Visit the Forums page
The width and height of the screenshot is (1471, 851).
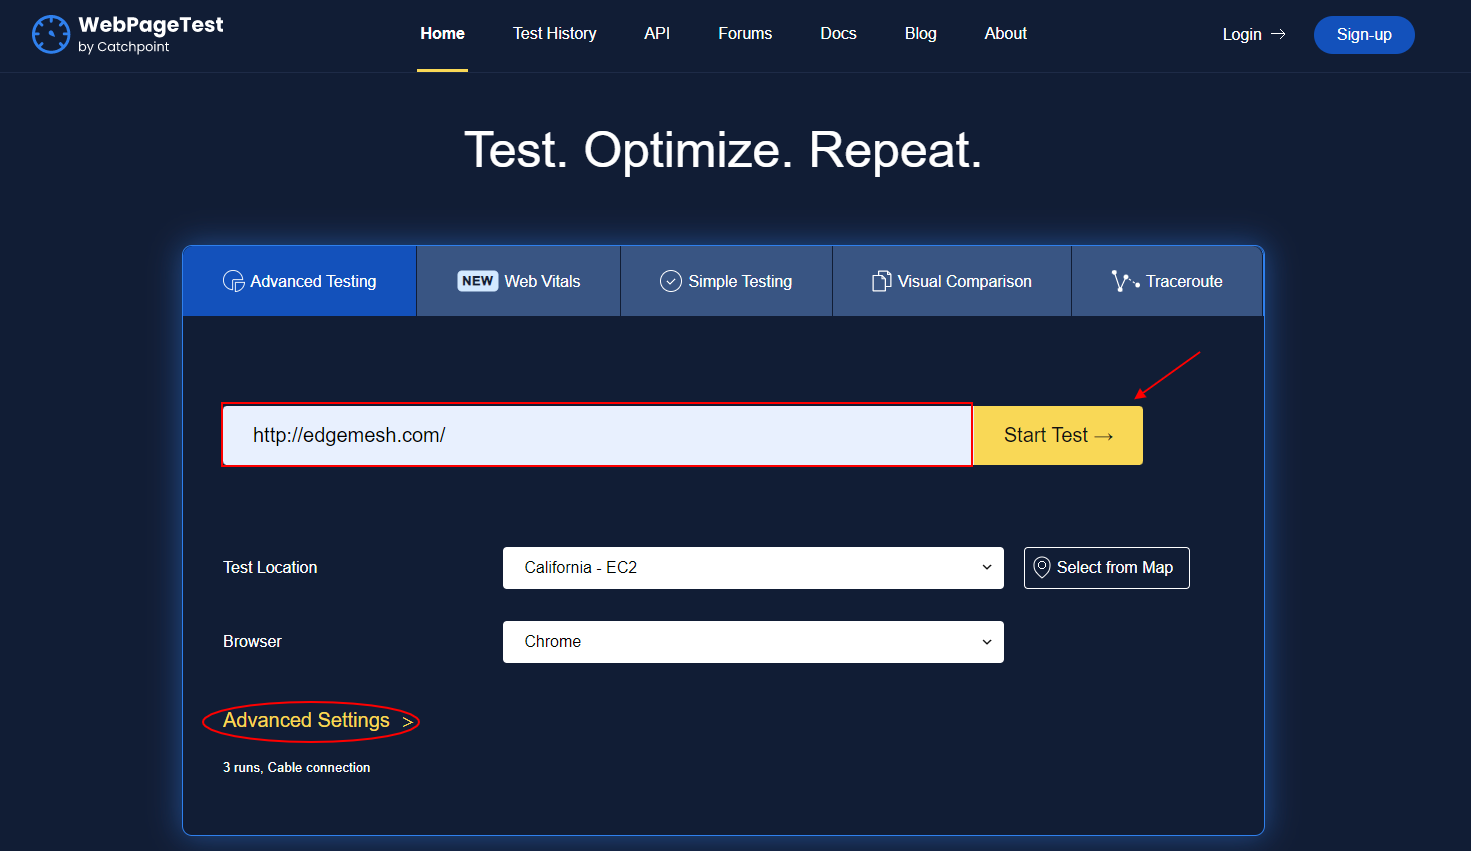click(745, 33)
